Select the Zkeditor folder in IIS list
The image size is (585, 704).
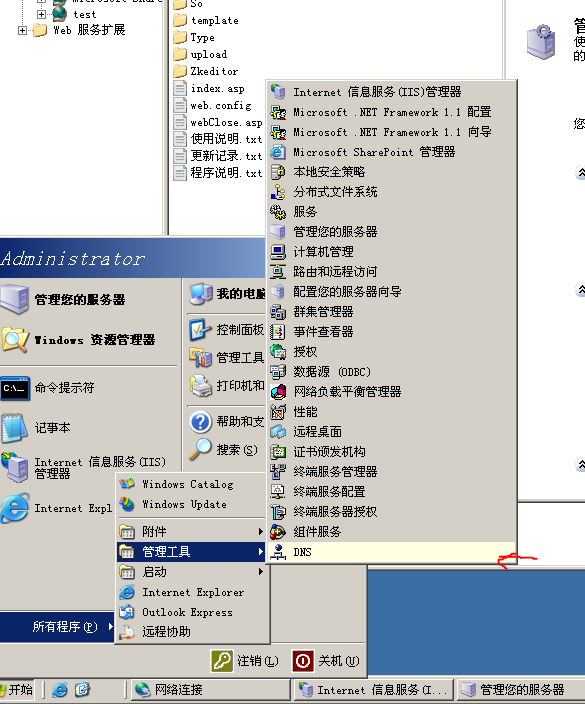206,71
